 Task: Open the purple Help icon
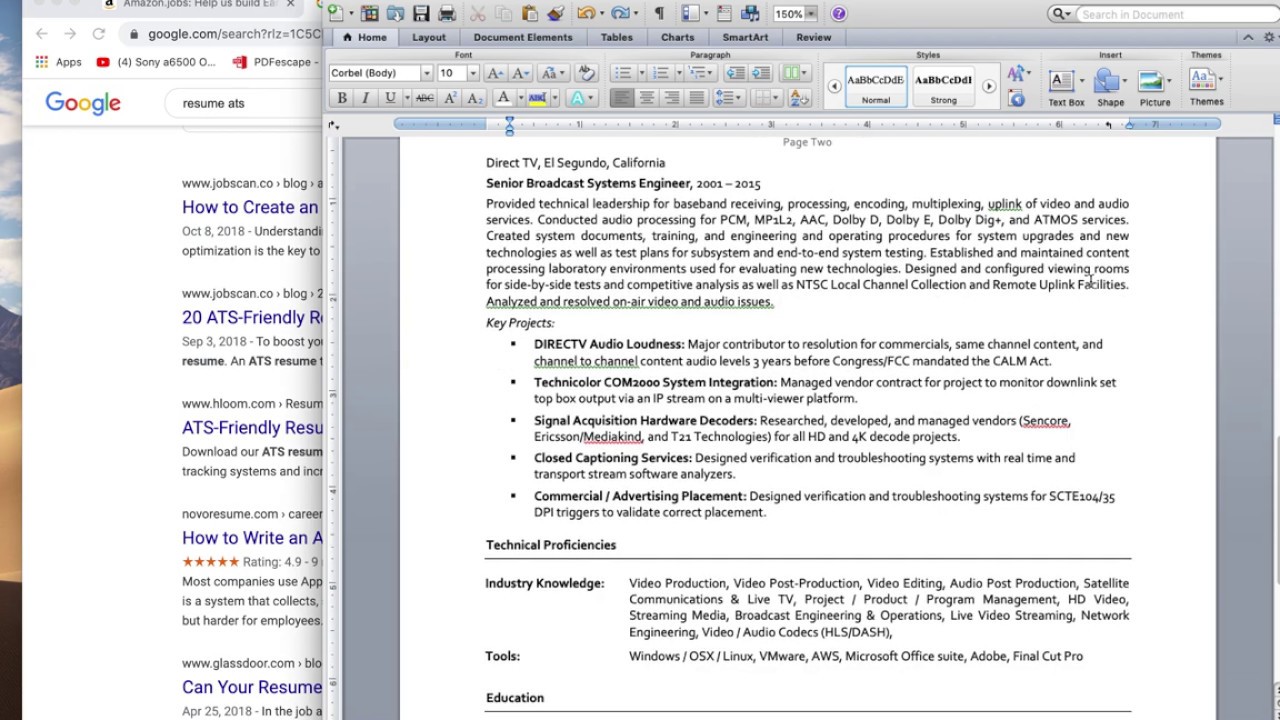[x=838, y=14]
